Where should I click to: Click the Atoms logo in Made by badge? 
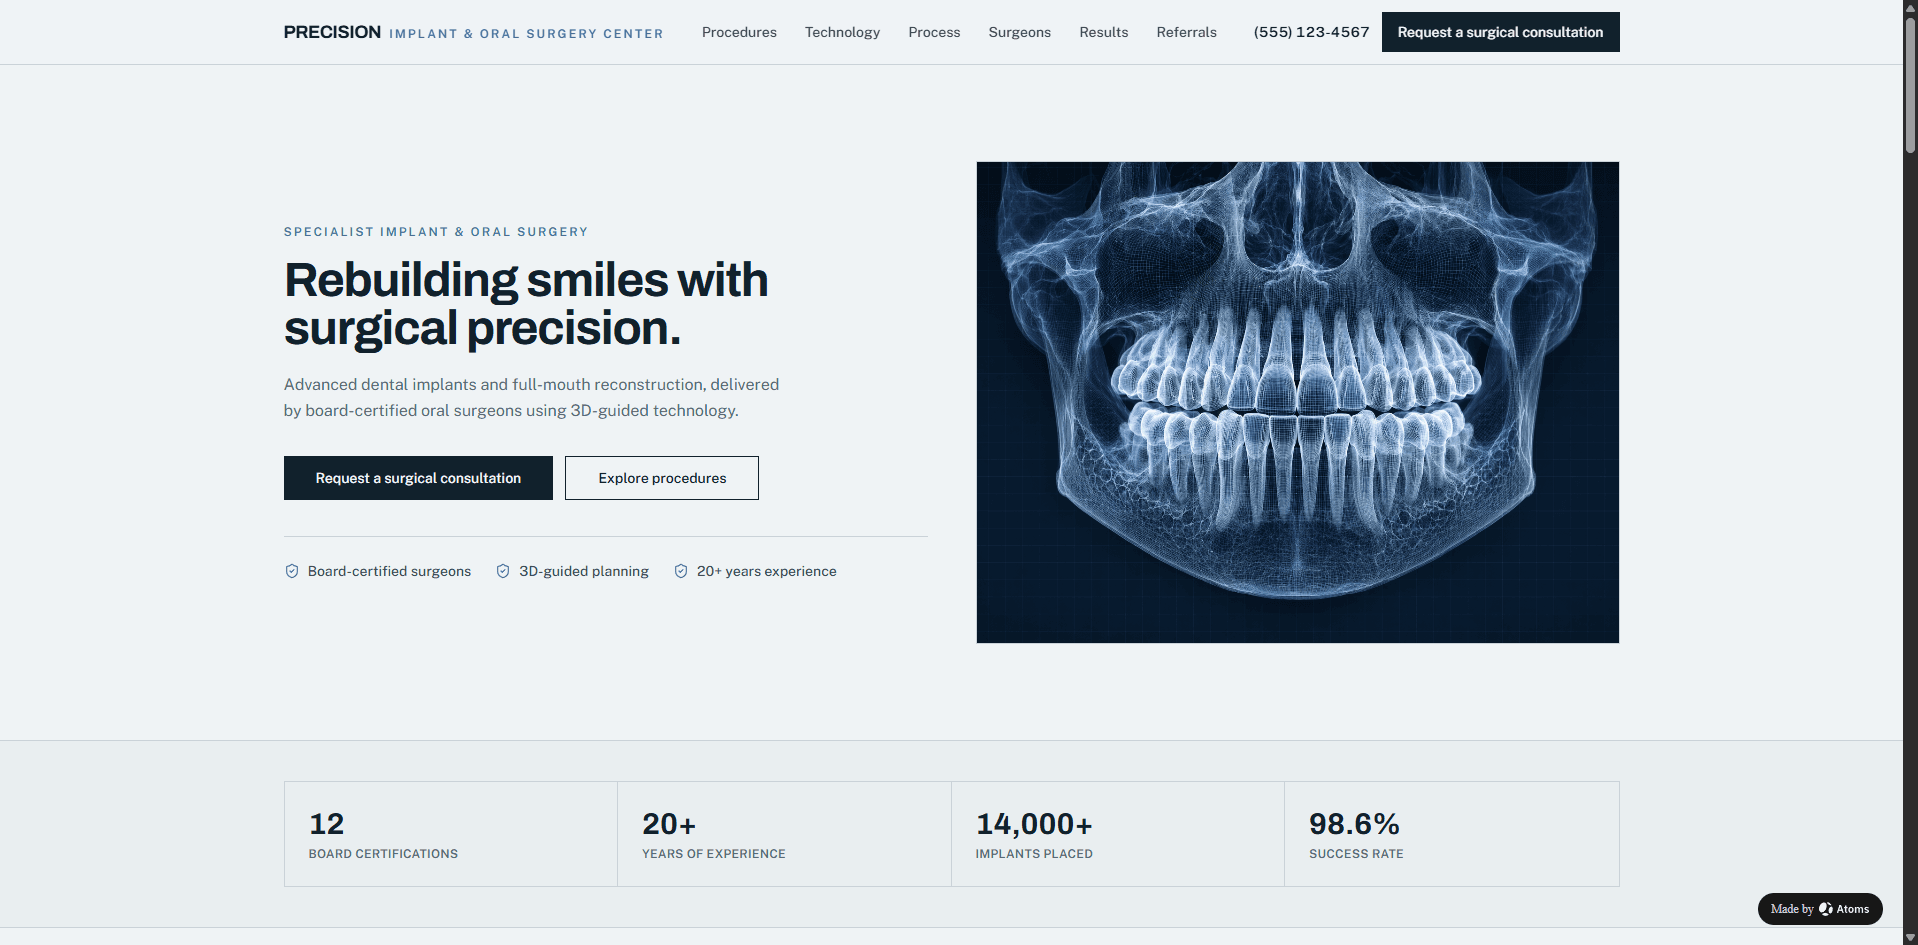tap(1826, 909)
